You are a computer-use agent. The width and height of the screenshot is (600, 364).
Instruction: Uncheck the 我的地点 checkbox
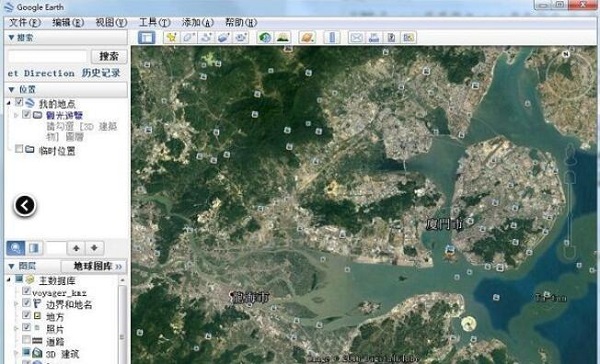click(19, 102)
